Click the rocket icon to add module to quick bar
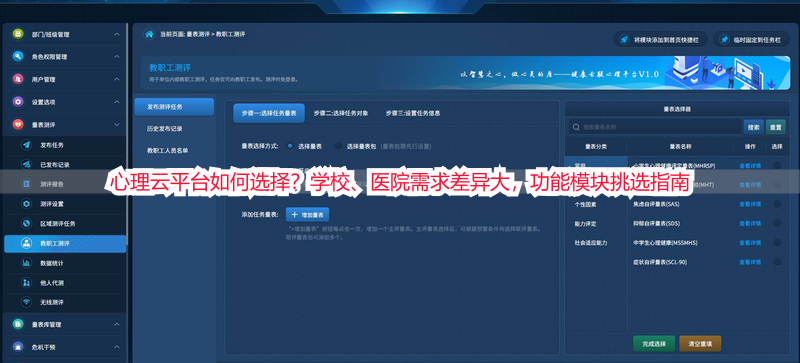This screenshot has width=800, height=363. click(623, 39)
